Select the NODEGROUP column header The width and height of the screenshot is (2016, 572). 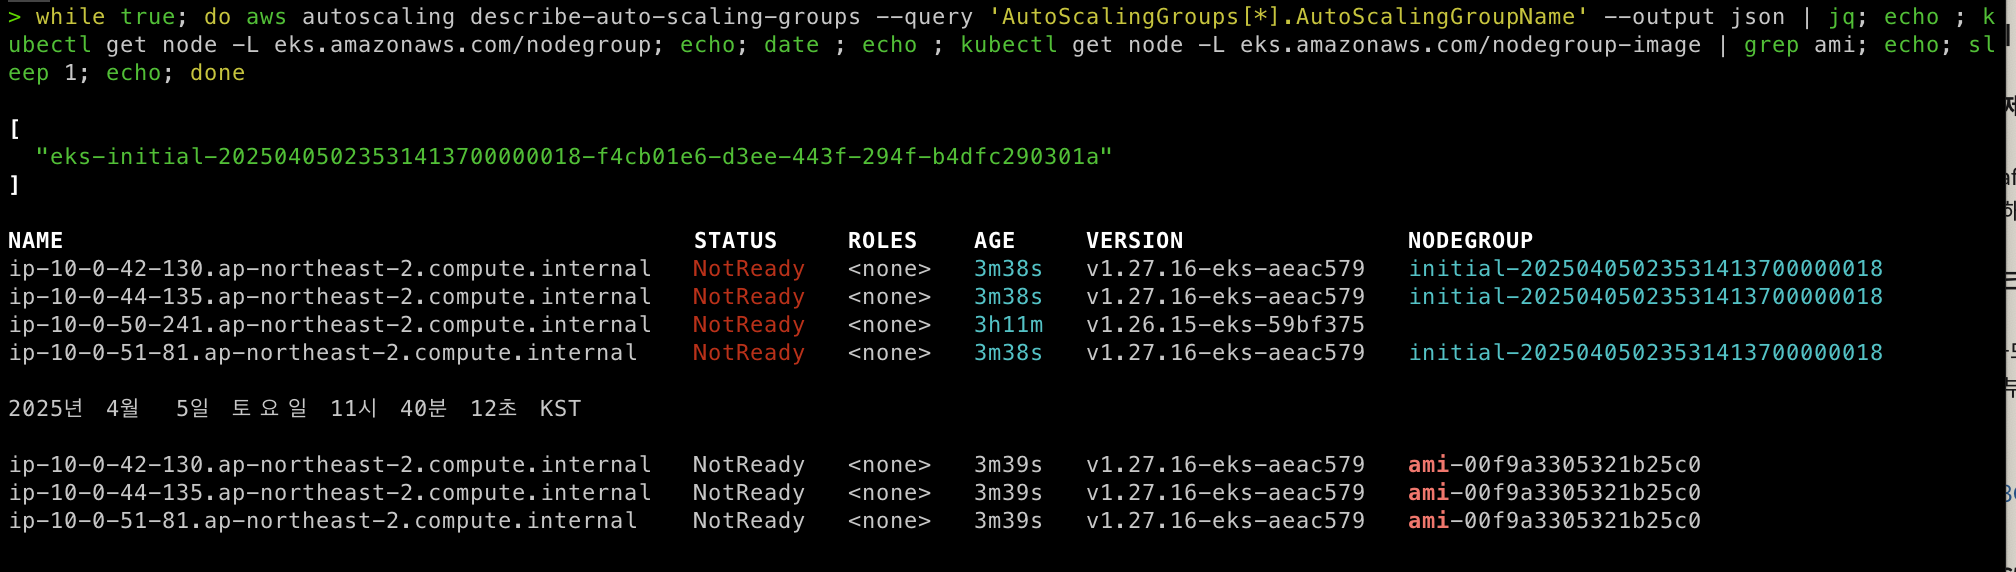point(1470,241)
